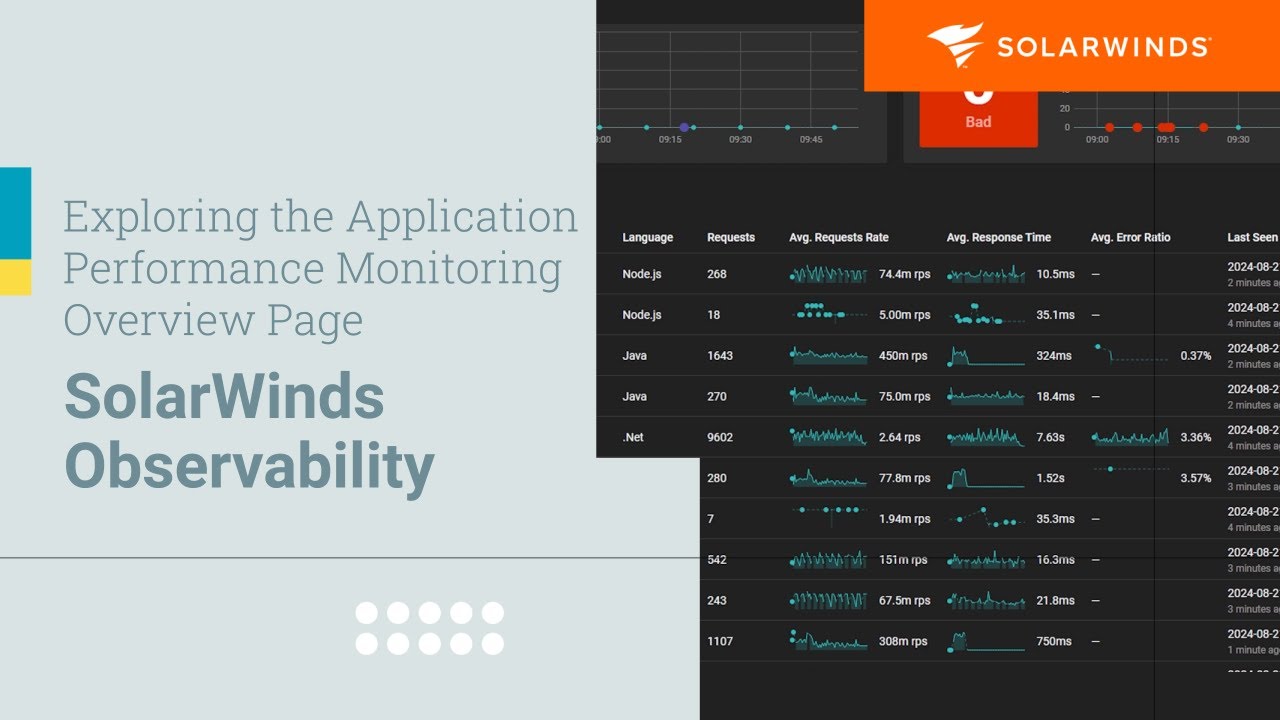The image size is (1280, 720).
Task: Select the 74.4m rps rate value
Action: point(905,274)
